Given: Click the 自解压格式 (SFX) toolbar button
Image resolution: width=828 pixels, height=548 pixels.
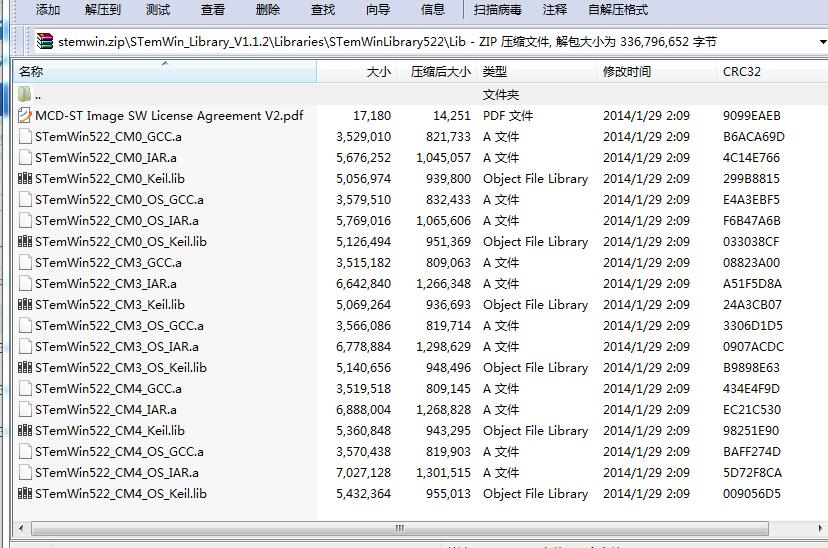Looking at the screenshot, I should [x=617, y=10].
